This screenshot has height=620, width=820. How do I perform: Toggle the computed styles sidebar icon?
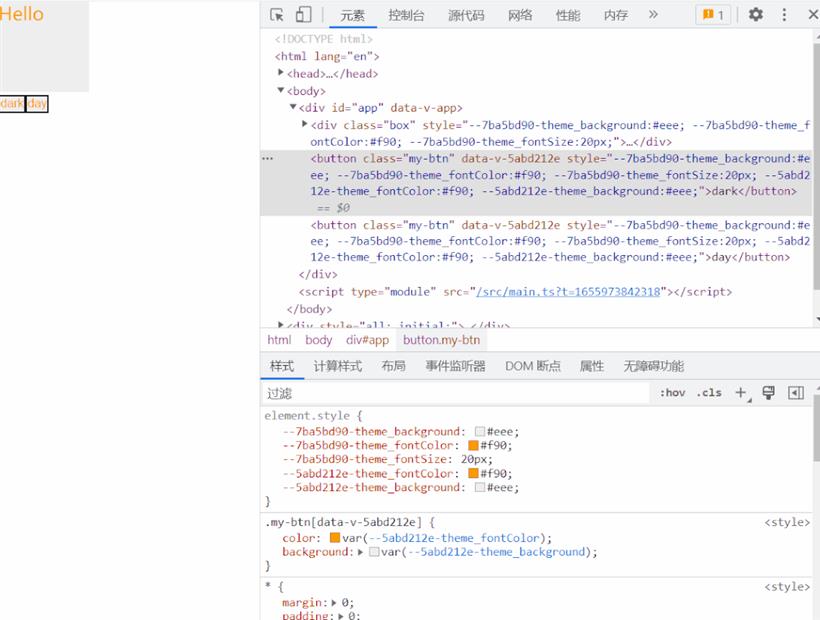click(x=796, y=393)
